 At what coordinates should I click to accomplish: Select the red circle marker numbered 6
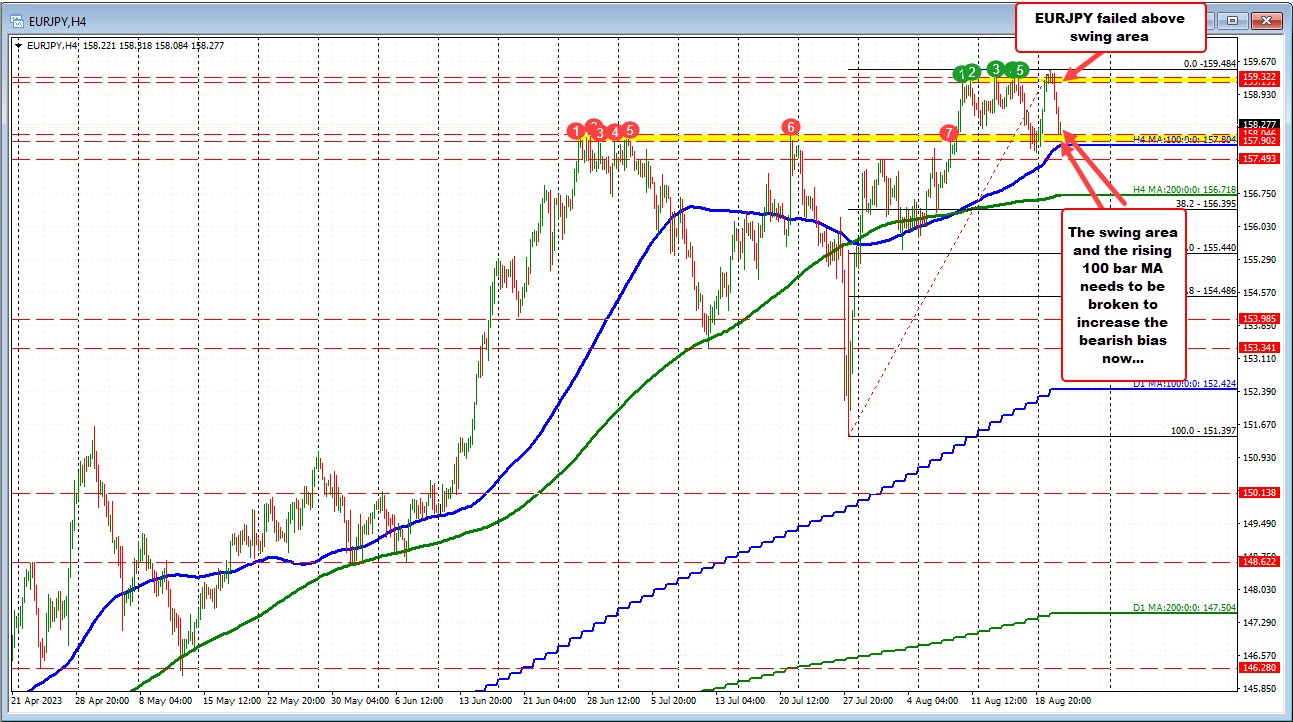click(x=791, y=127)
